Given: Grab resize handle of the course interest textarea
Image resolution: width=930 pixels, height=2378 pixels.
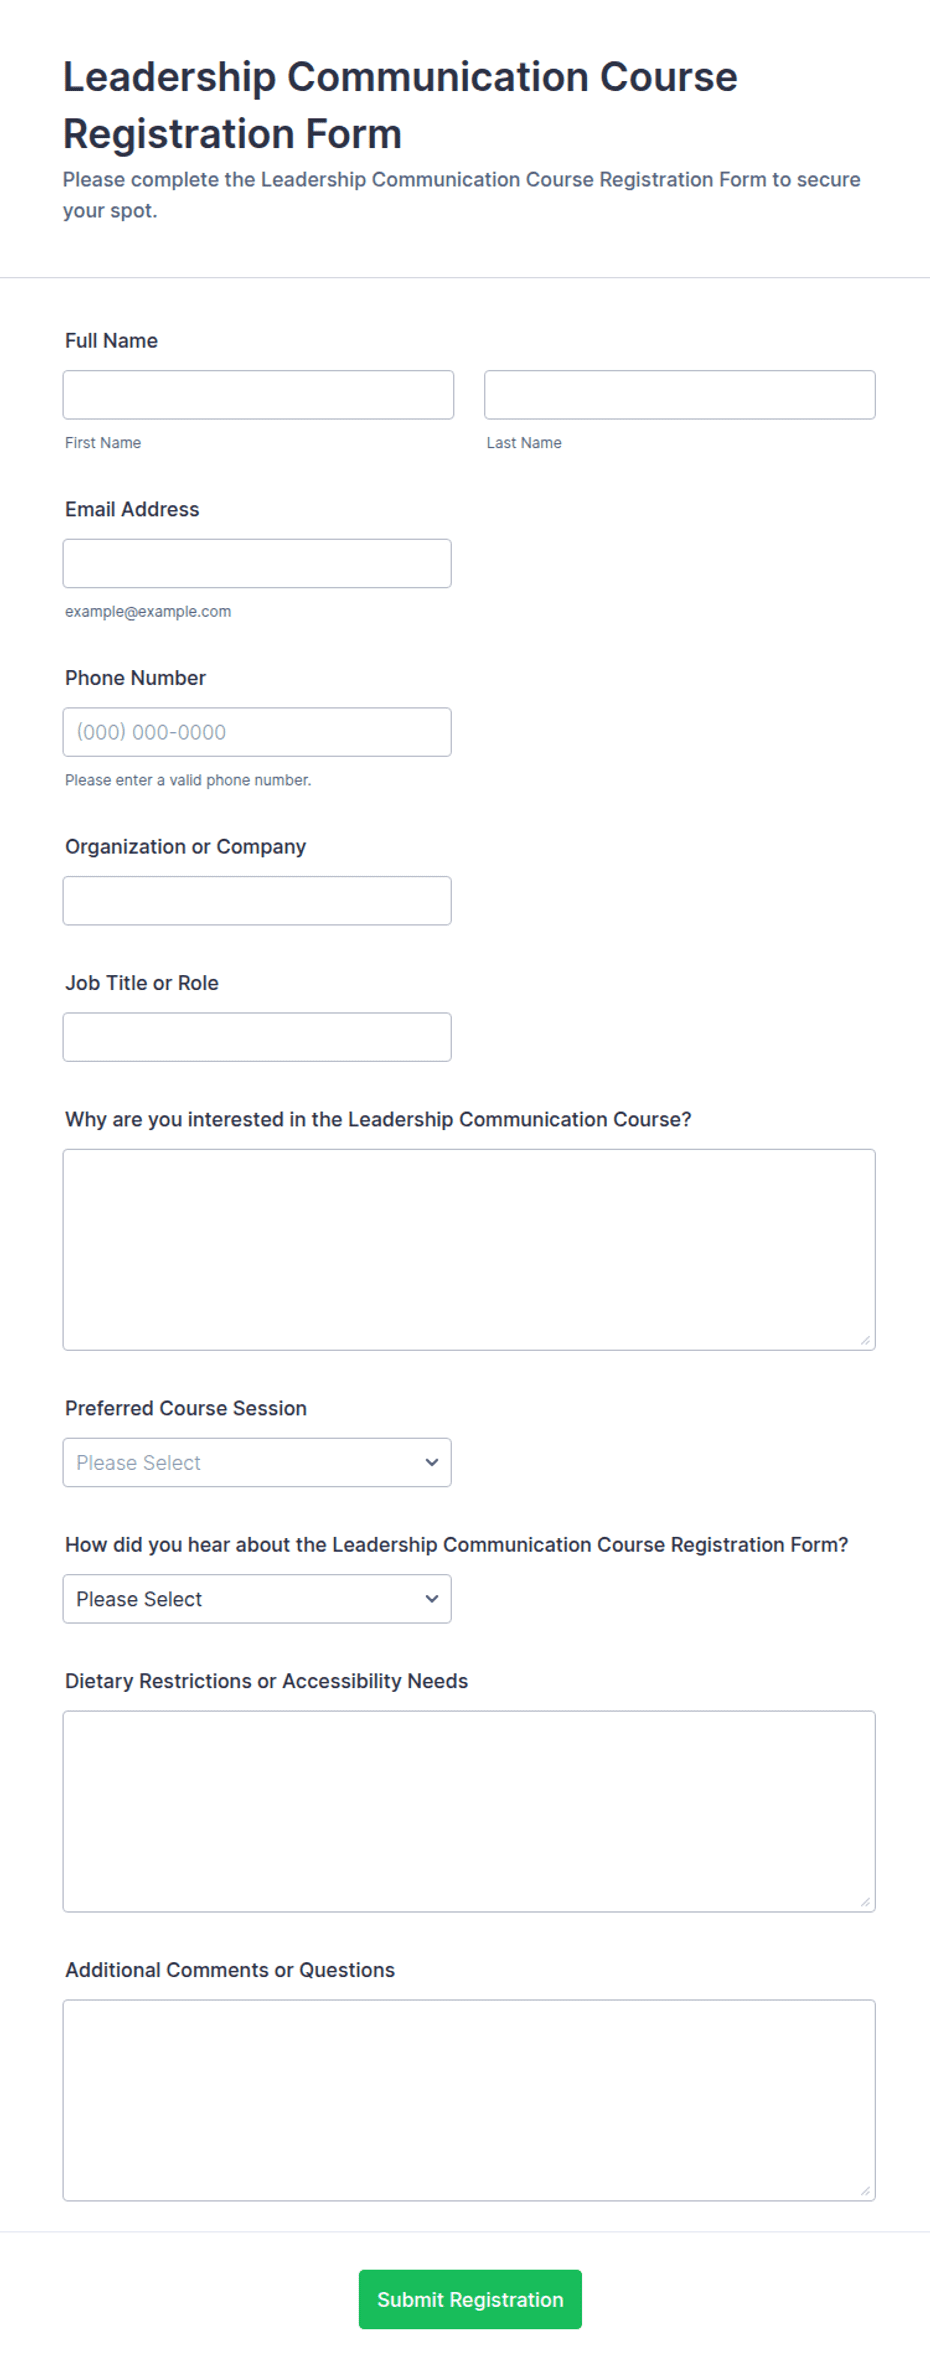Looking at the screenshot, I should (x=865, y=1340).
